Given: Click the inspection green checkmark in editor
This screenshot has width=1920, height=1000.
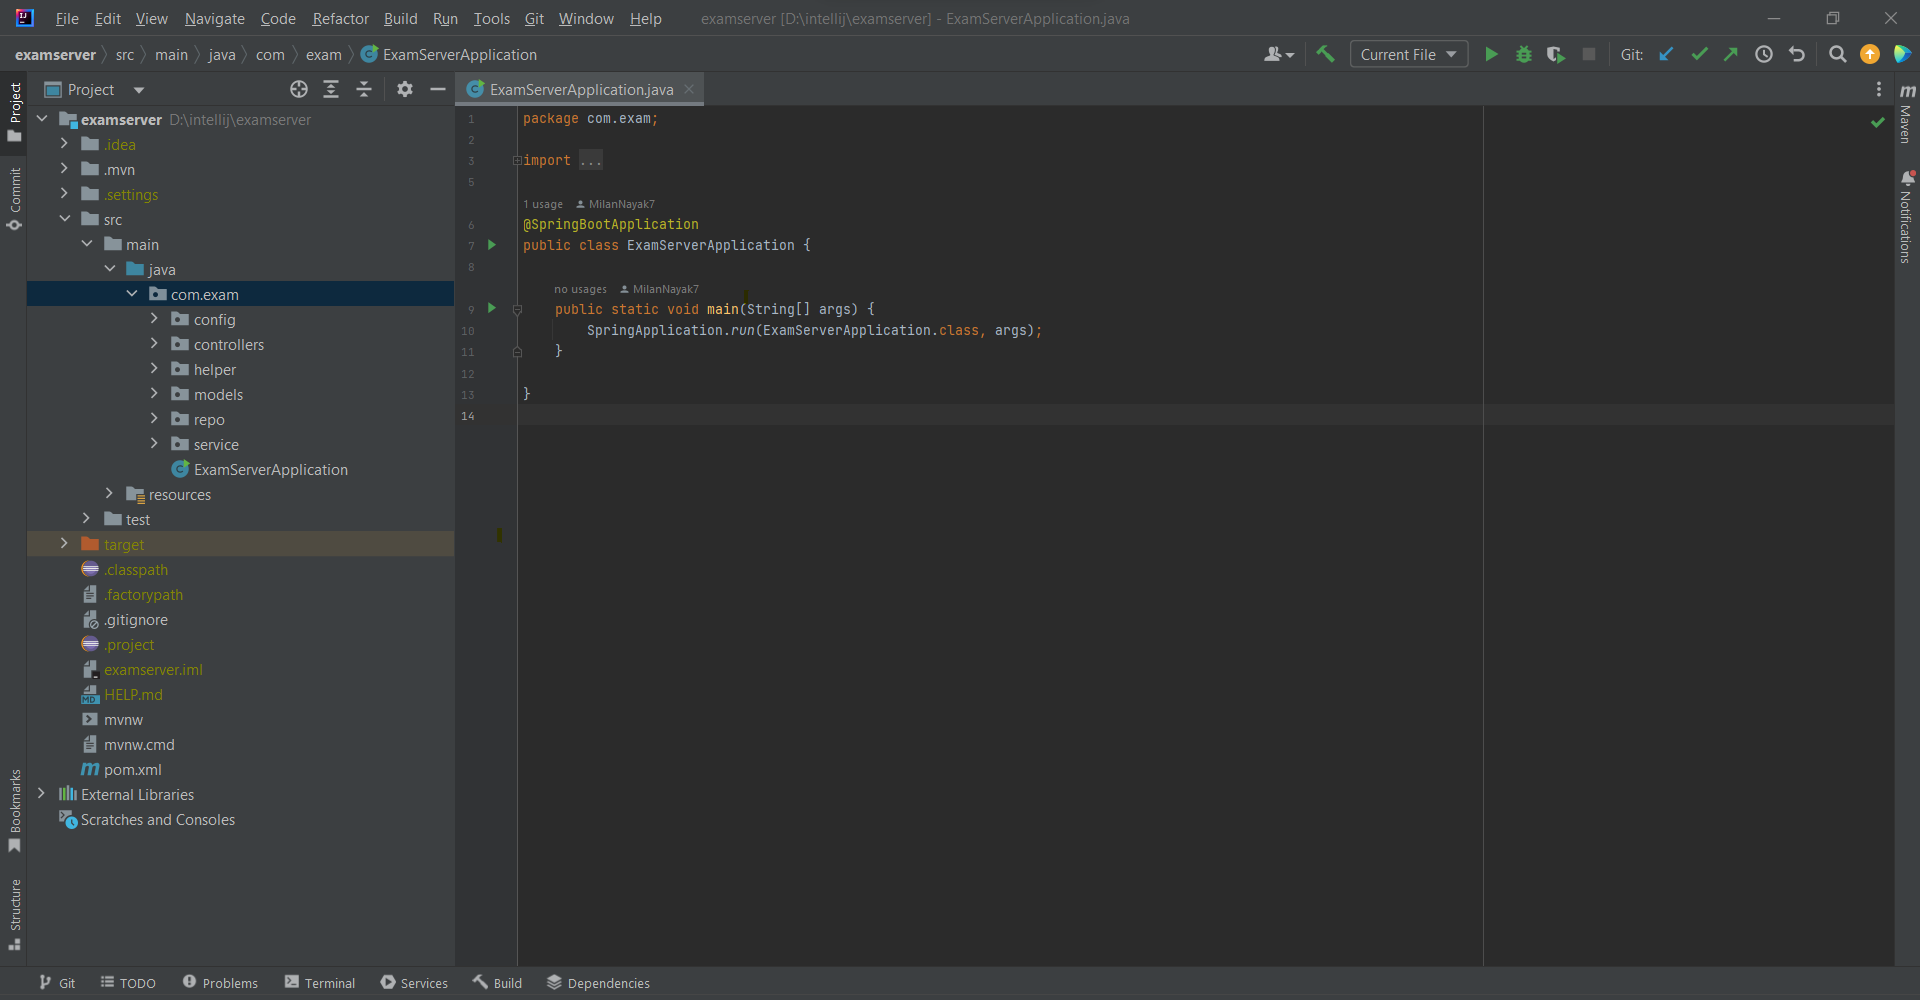Looking at the screenshot, I should tap(1877, 122).
